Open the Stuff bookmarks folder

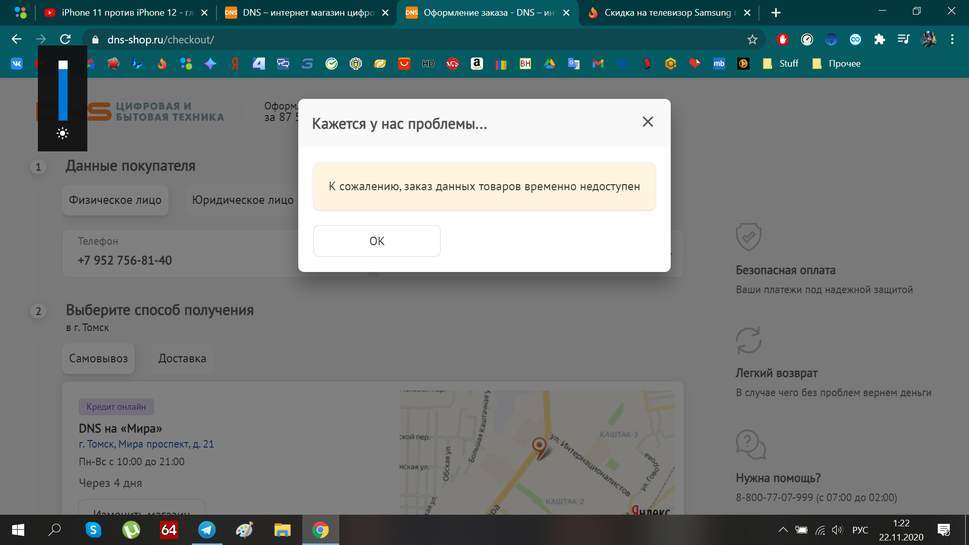point(780,64)
